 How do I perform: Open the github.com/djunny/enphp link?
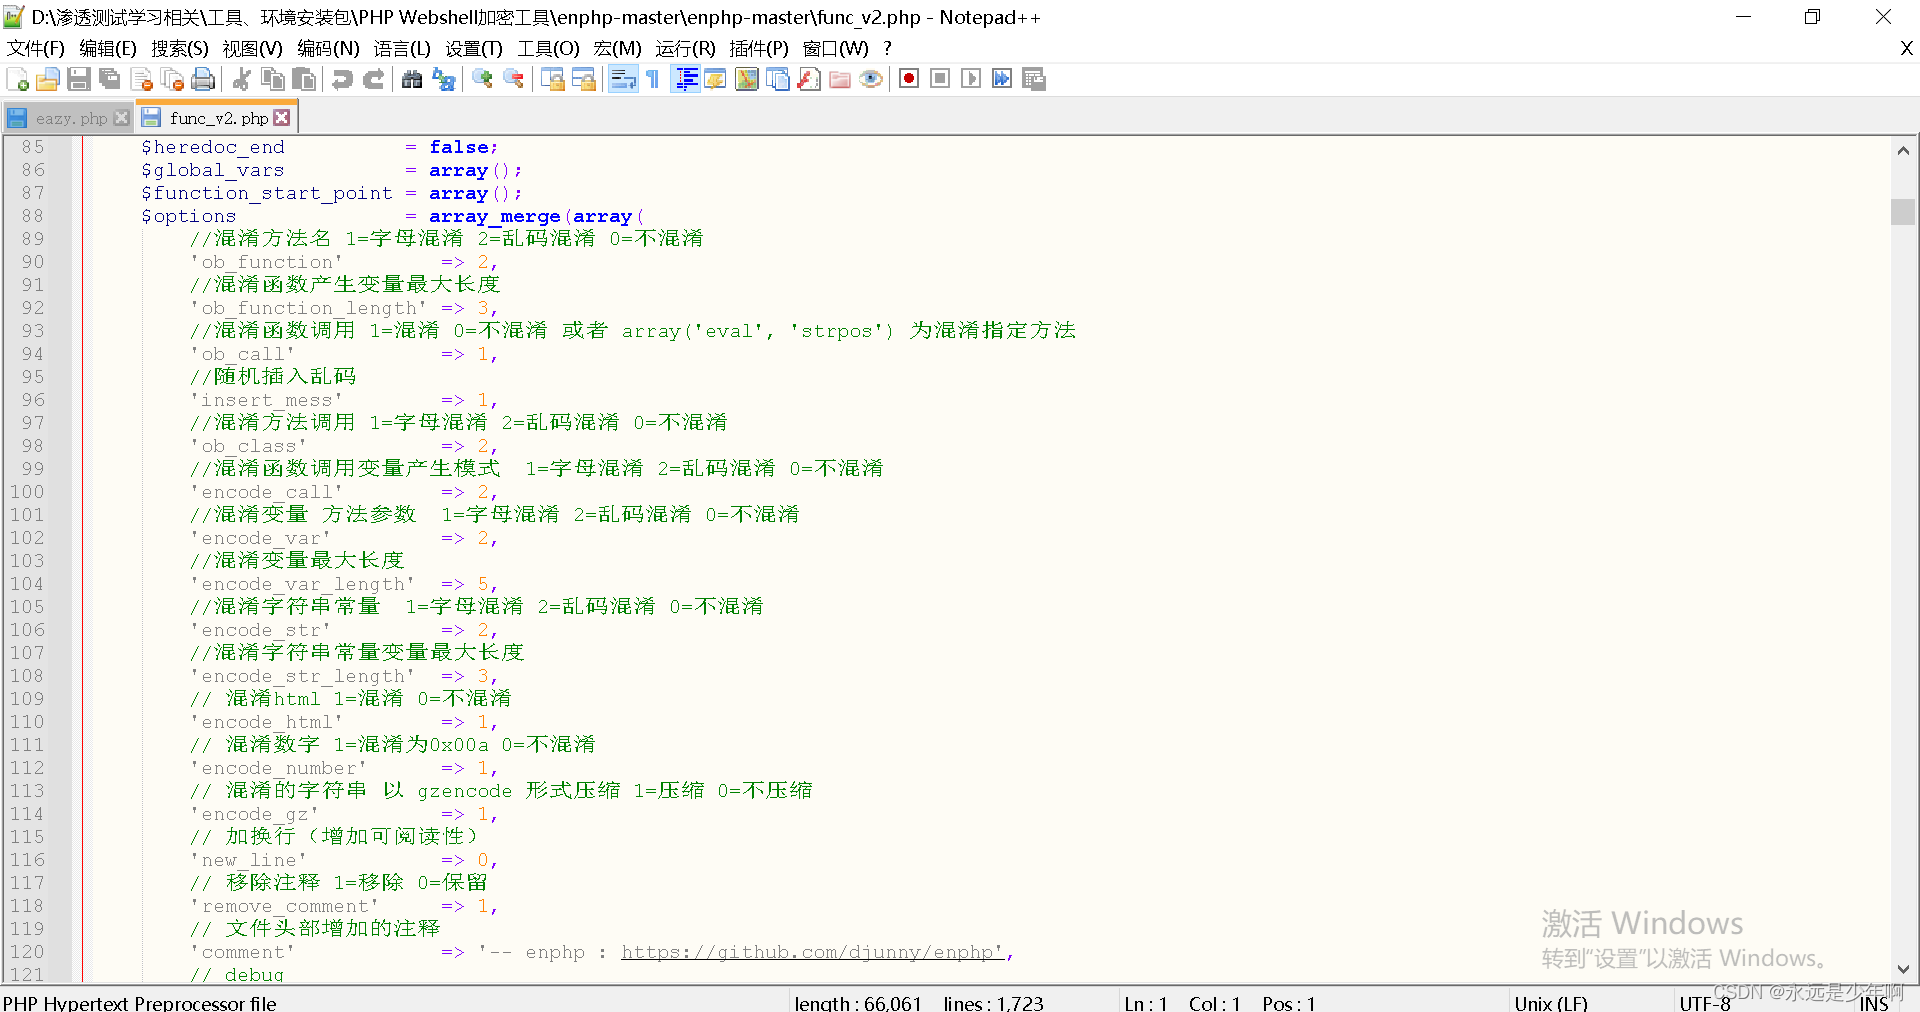tap(812, 952)
